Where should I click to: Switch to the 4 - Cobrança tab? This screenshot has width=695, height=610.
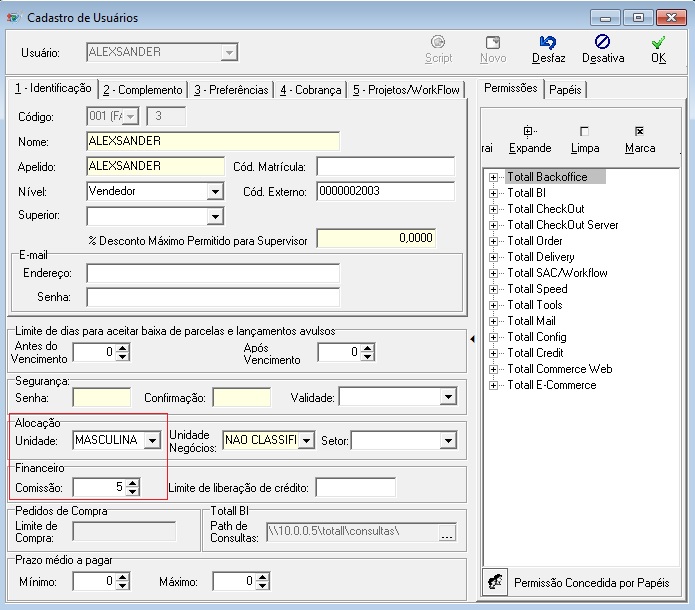click(x=311, y=90)
